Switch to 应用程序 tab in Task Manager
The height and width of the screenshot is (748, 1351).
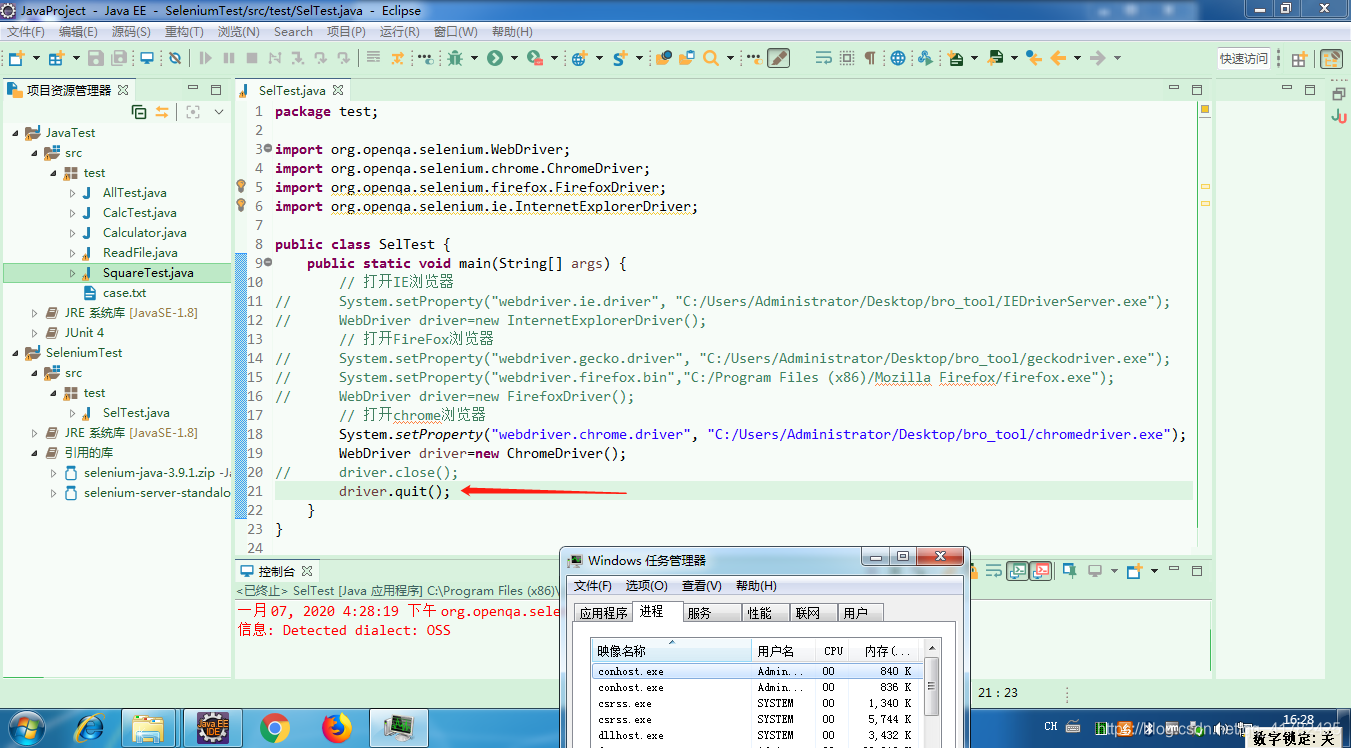pyautogui.click(x=603, y=613)
